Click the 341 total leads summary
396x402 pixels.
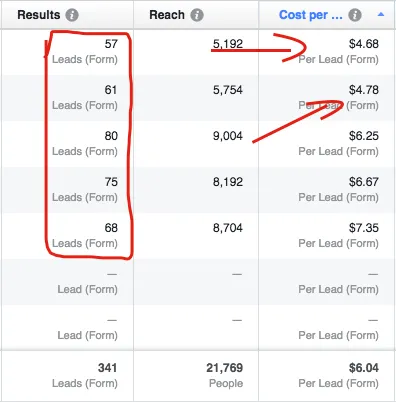pos(85,375)
